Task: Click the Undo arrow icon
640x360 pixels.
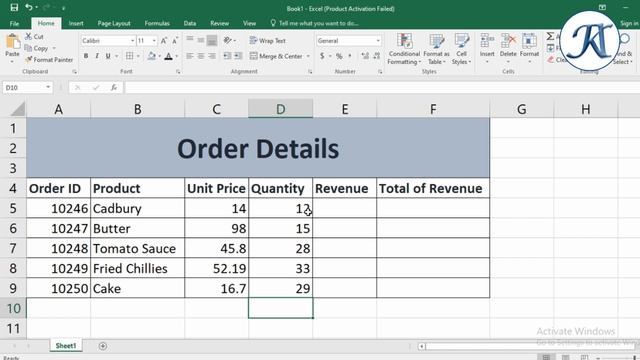Action: 29,7
